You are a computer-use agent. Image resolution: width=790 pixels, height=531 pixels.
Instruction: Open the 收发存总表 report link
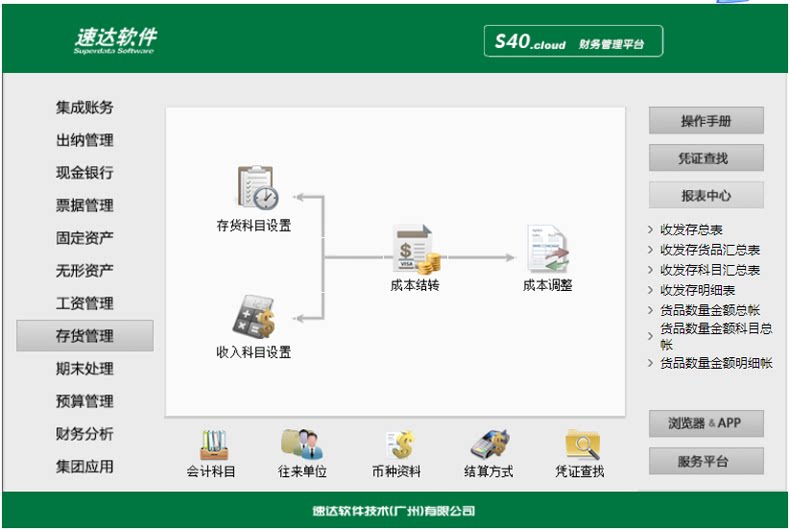691,230
